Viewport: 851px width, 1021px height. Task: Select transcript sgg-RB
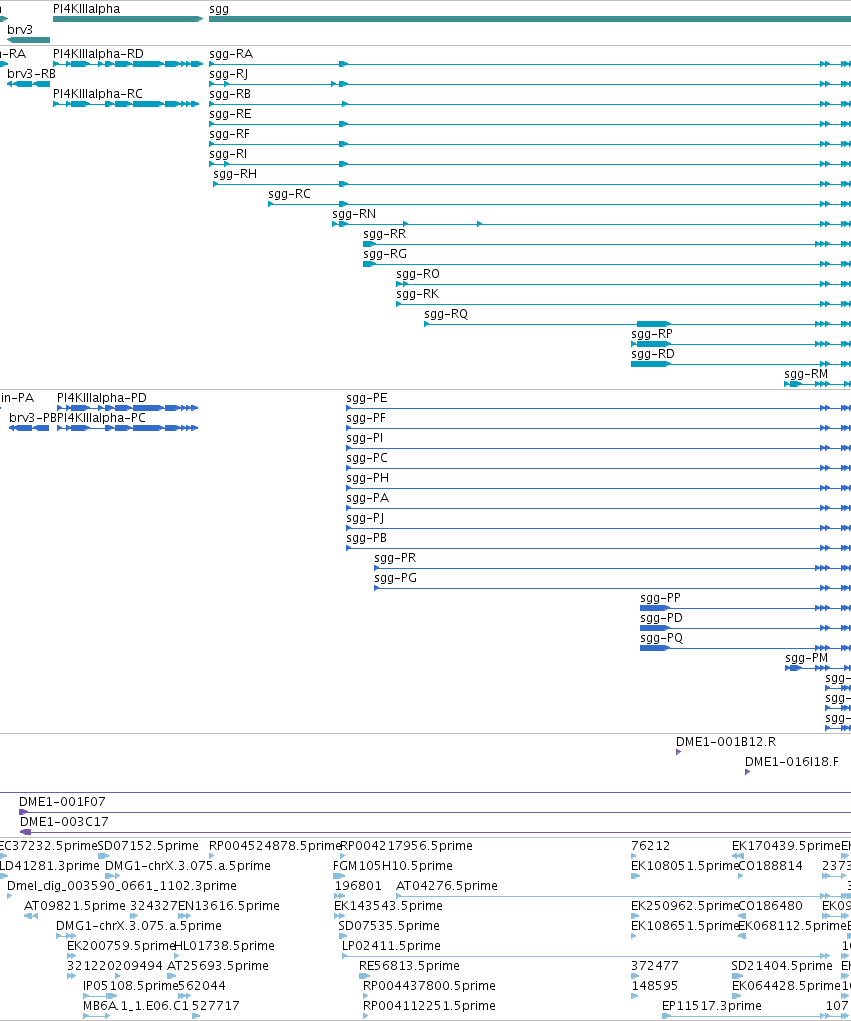[530, 104]
